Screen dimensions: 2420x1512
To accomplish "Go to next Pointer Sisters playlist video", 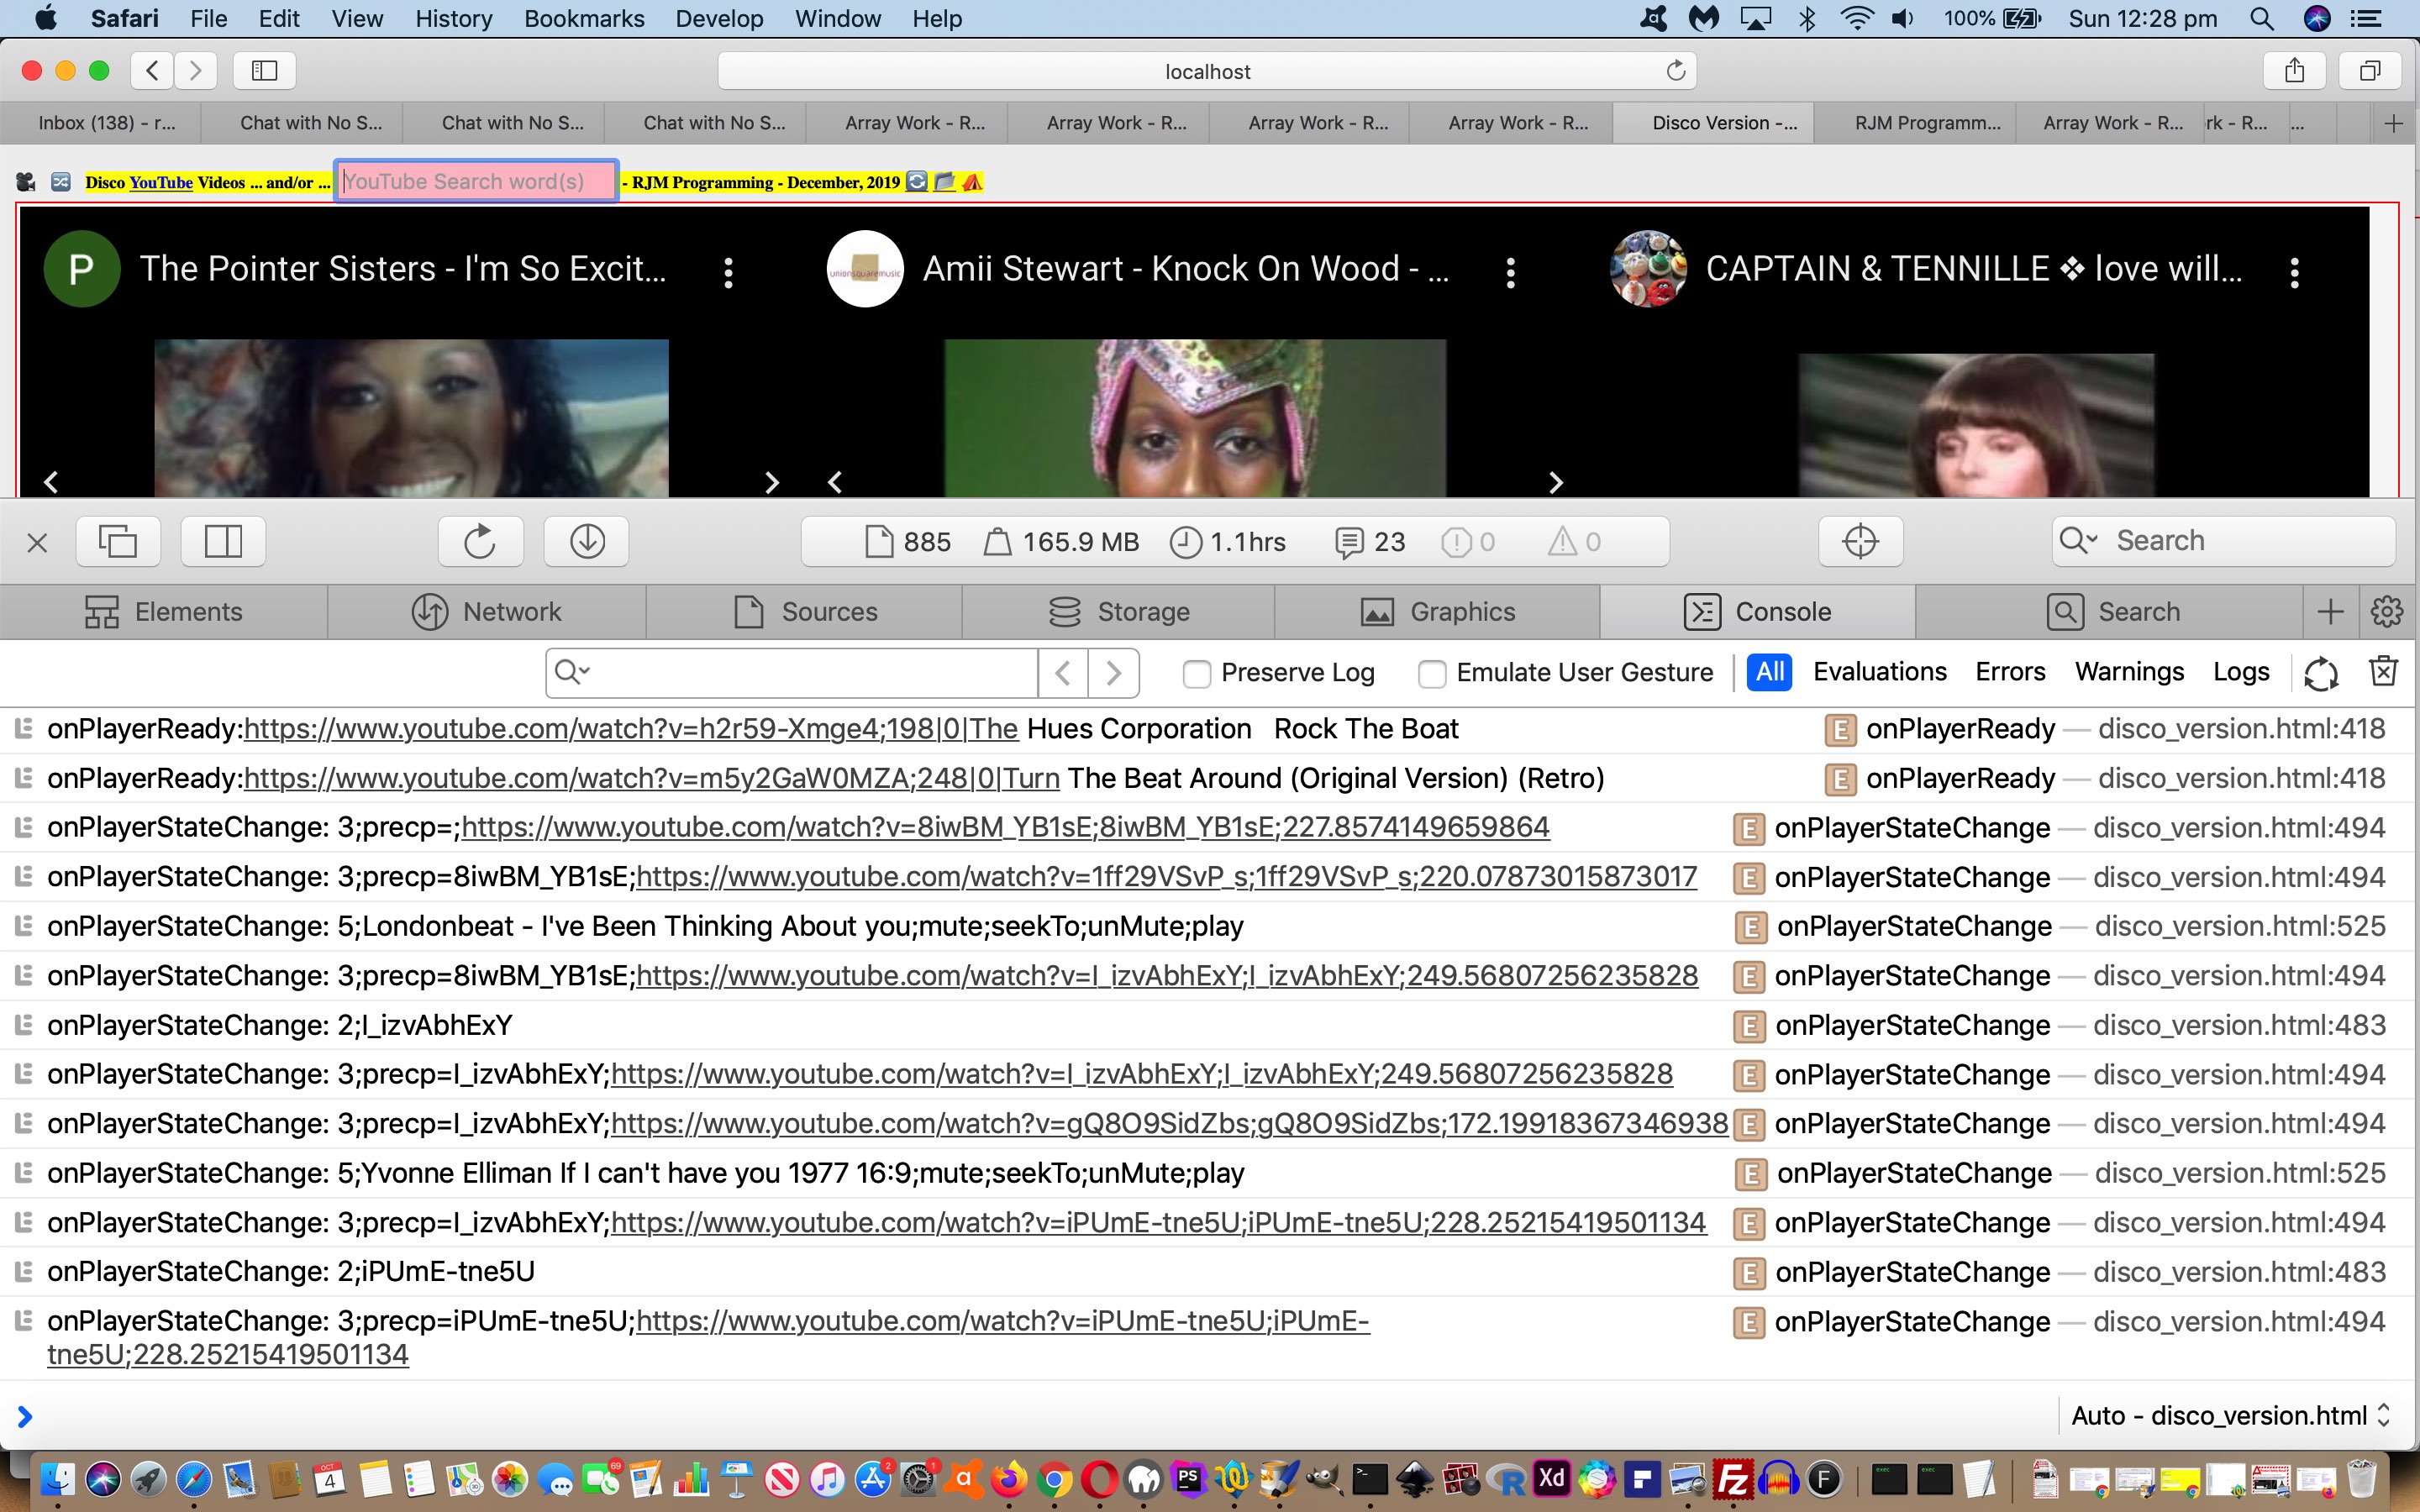I will 771,483.
